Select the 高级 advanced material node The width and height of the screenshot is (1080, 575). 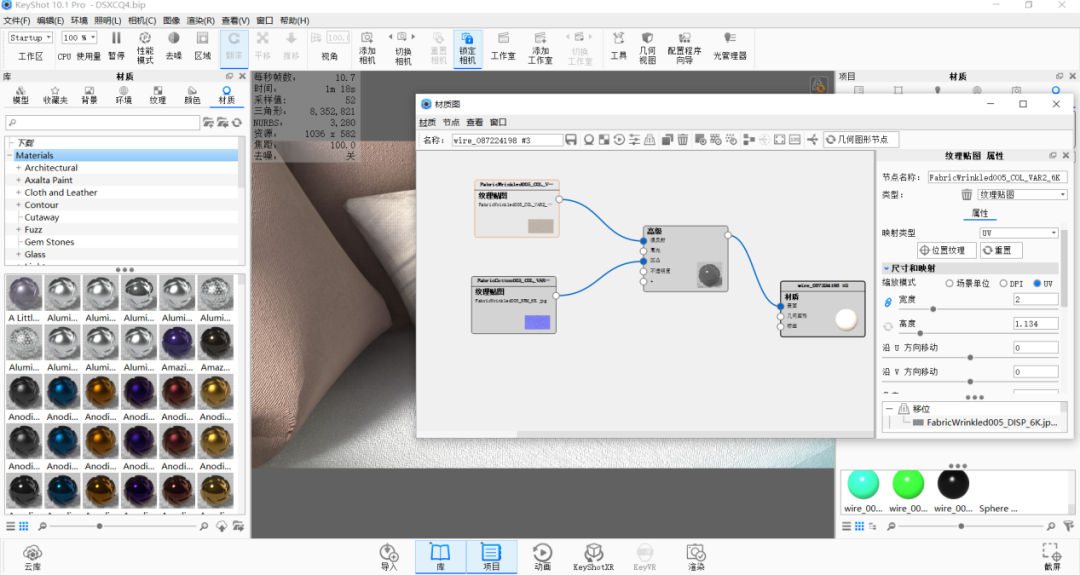(x=685, y=259)
